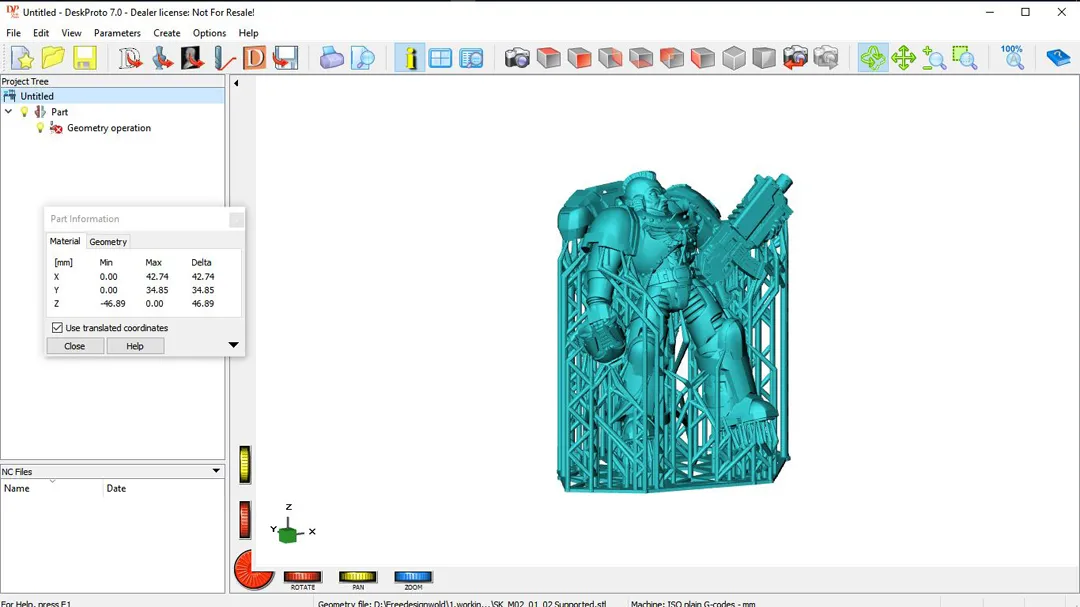Click the DeskProto app icon in title bar
1080x607 pixels.
coord(12,12)
